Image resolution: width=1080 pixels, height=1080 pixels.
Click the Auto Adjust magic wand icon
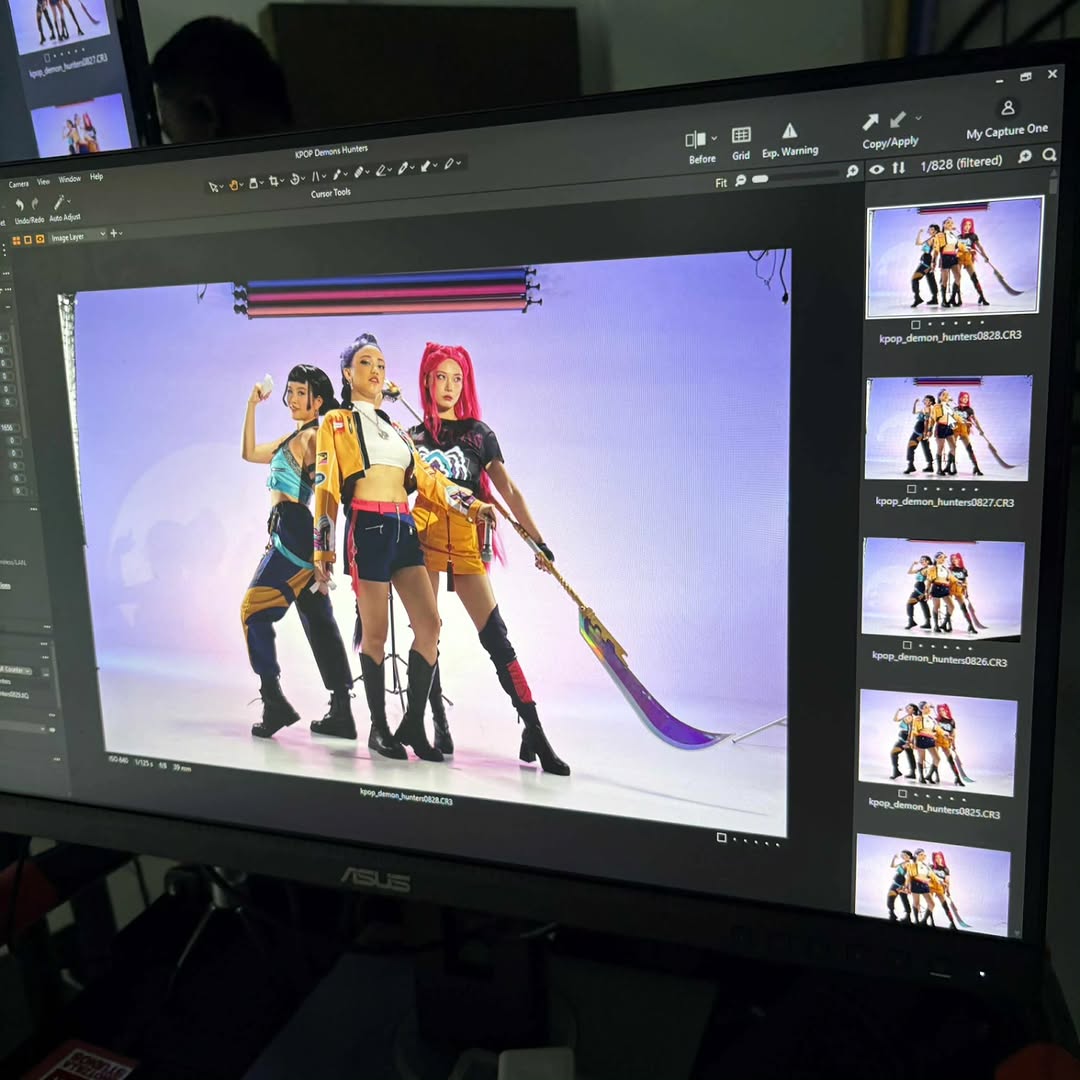60,203
